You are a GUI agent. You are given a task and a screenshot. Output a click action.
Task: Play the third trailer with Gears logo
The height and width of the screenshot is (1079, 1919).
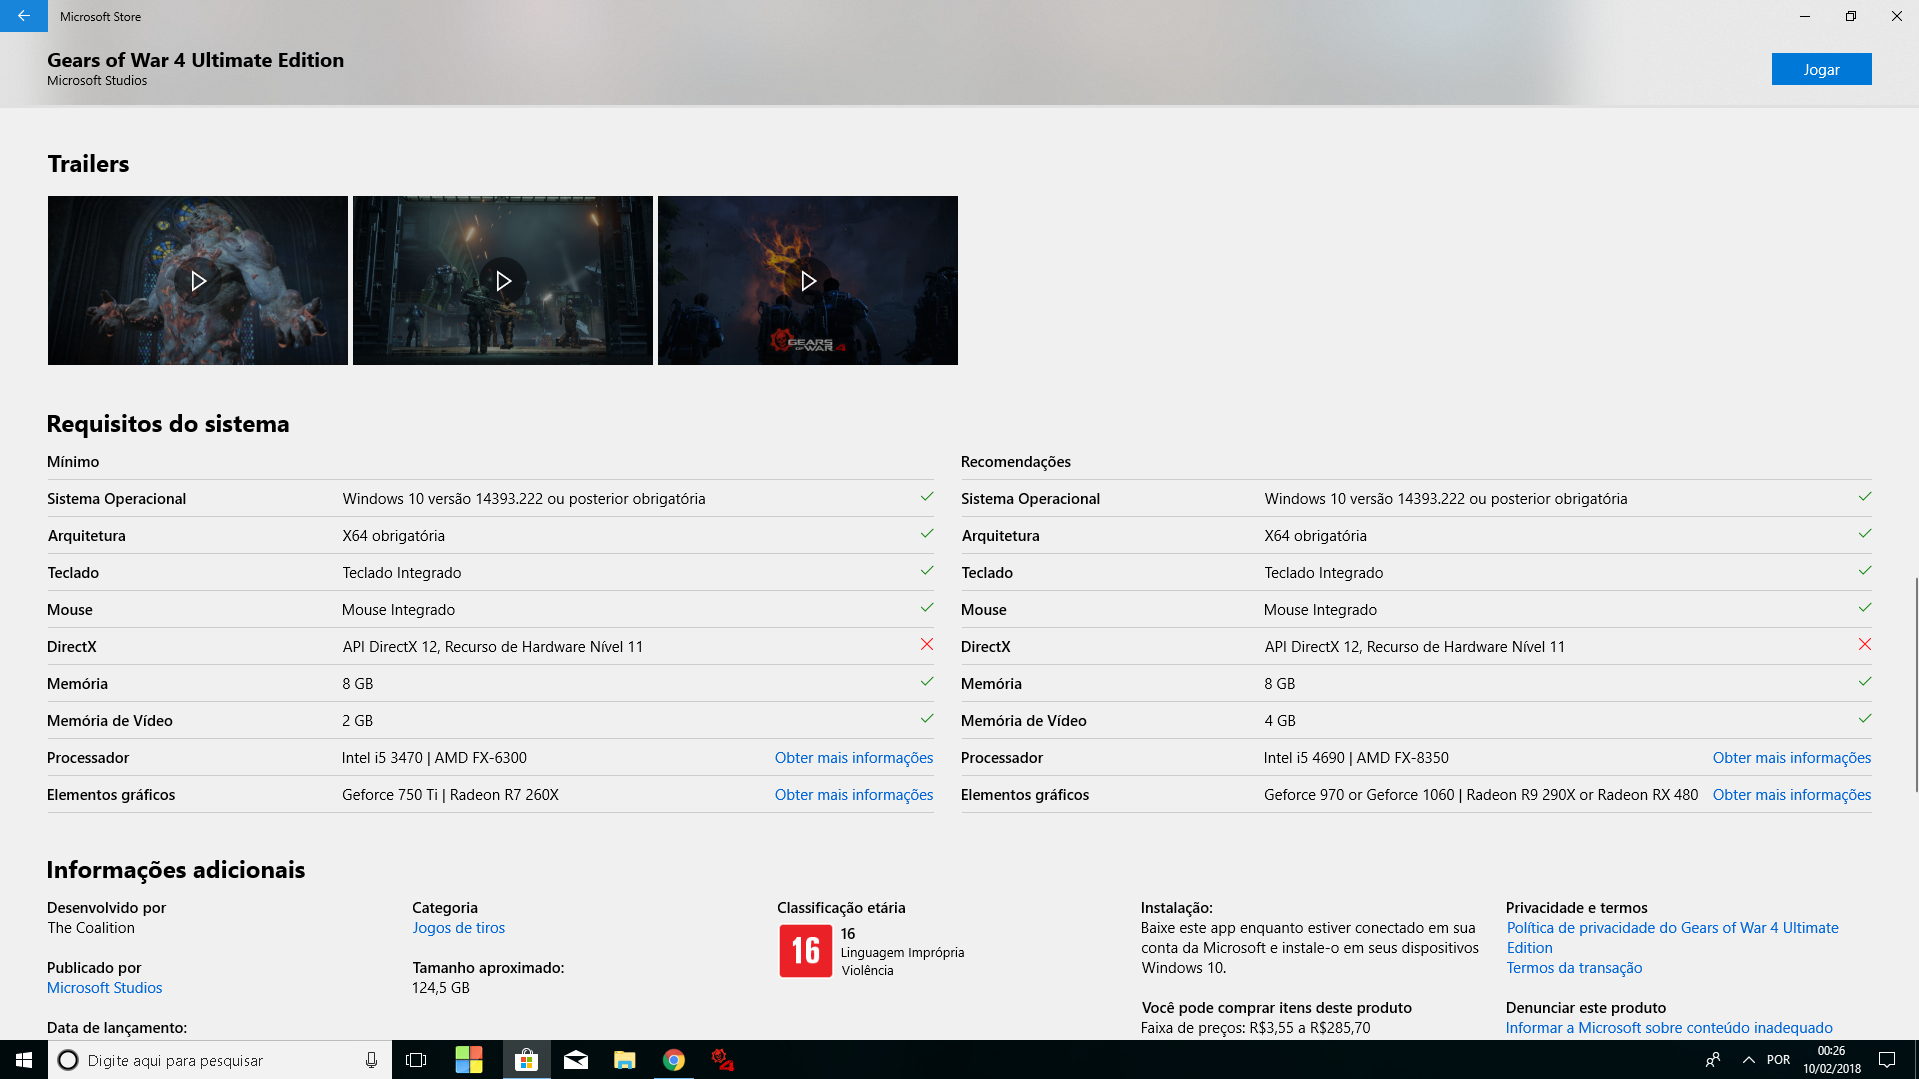coord(808,281)
